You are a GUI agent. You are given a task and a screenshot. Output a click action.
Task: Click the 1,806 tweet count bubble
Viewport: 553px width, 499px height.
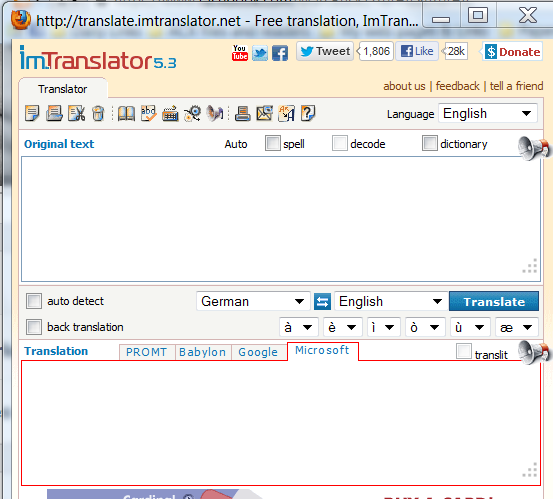click(376, 51)
